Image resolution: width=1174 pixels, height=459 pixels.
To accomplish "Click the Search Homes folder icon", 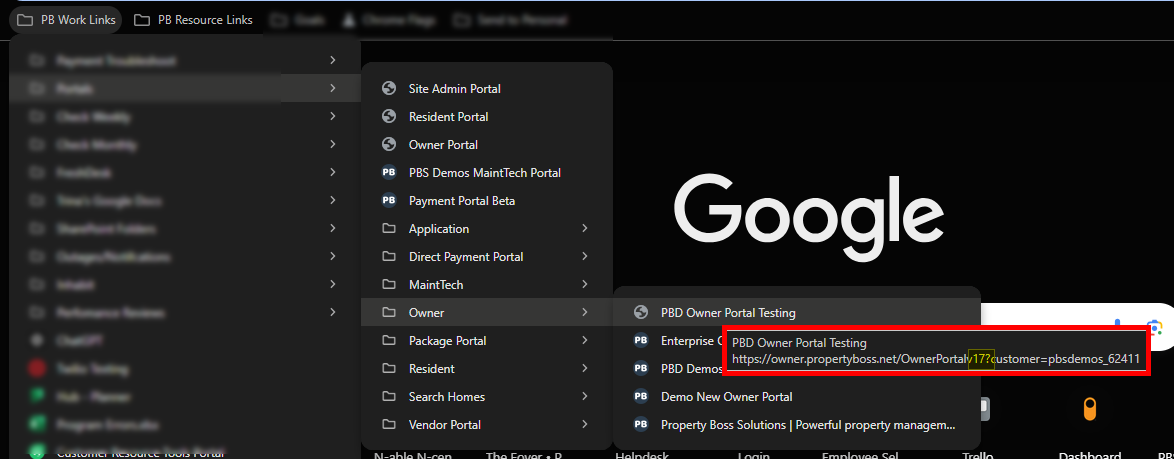I will click(389, 397).
